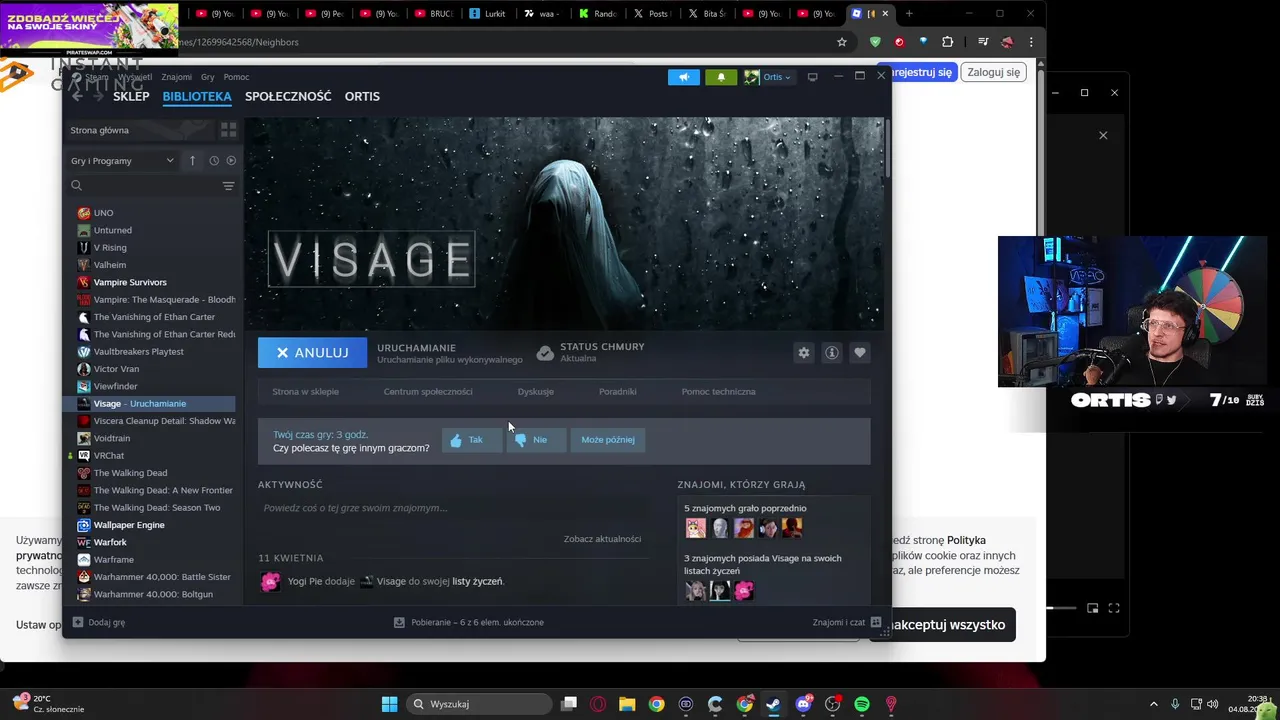Open File Explorer from taskbar
This screenshot has width=1280, height=720.
[x=627, y=704]
